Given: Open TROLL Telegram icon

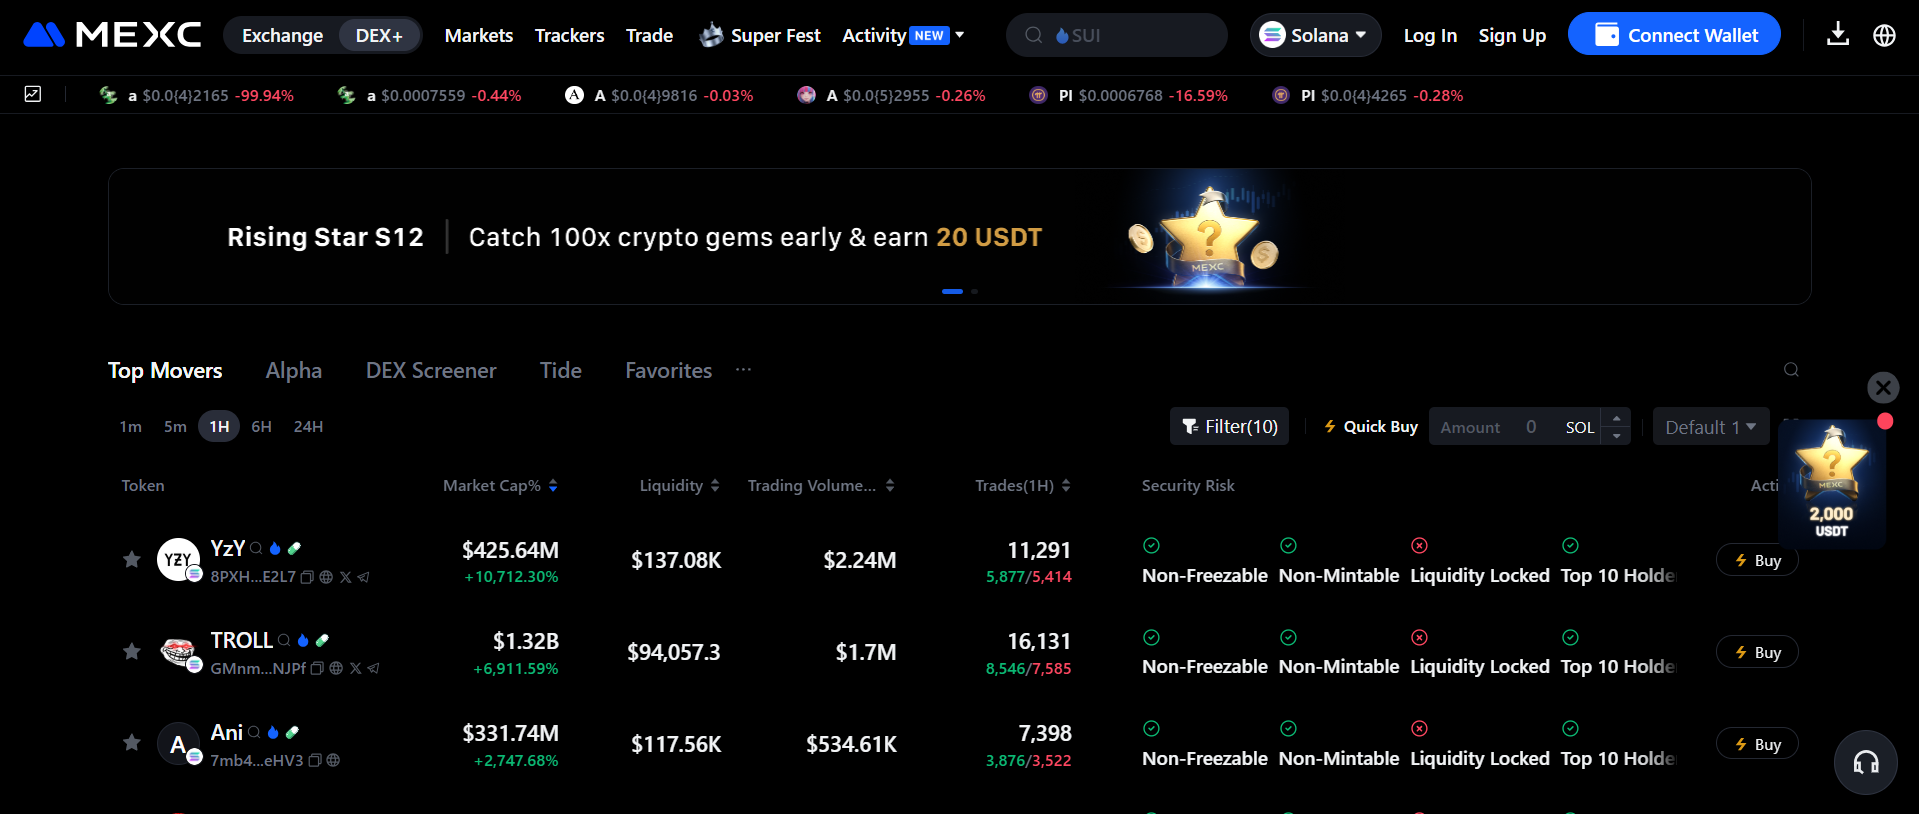Looking at the screenshot, I should 373,668.
